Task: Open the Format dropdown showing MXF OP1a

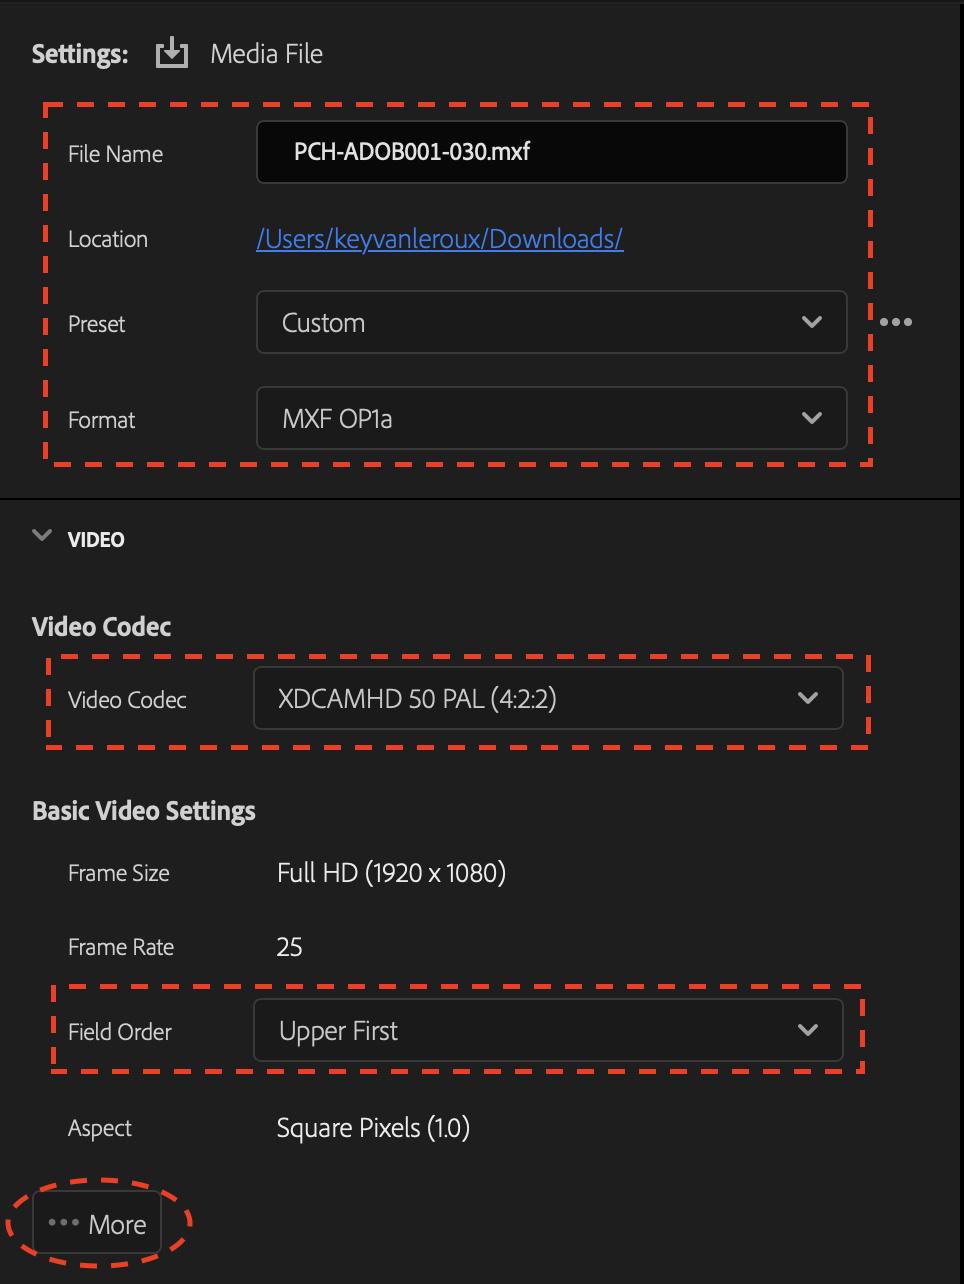Action: tap(550, 418)
